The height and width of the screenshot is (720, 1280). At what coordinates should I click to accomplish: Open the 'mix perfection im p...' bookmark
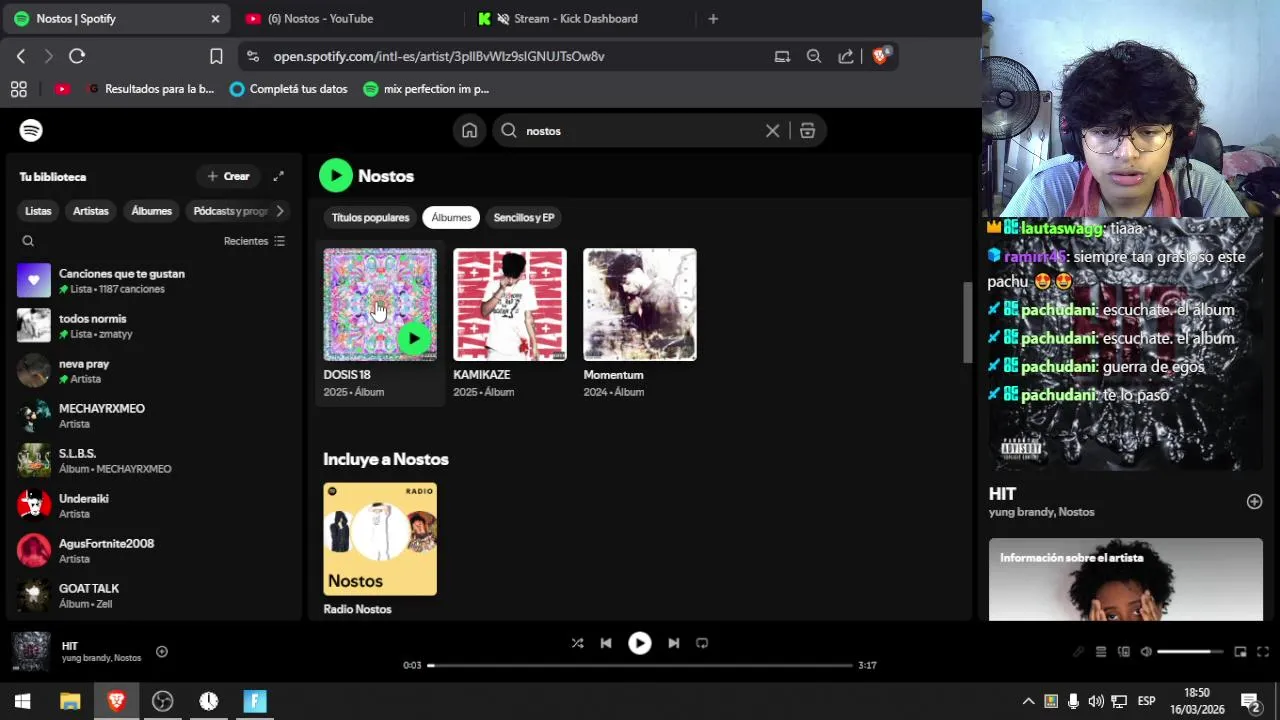tap(426, 89)
